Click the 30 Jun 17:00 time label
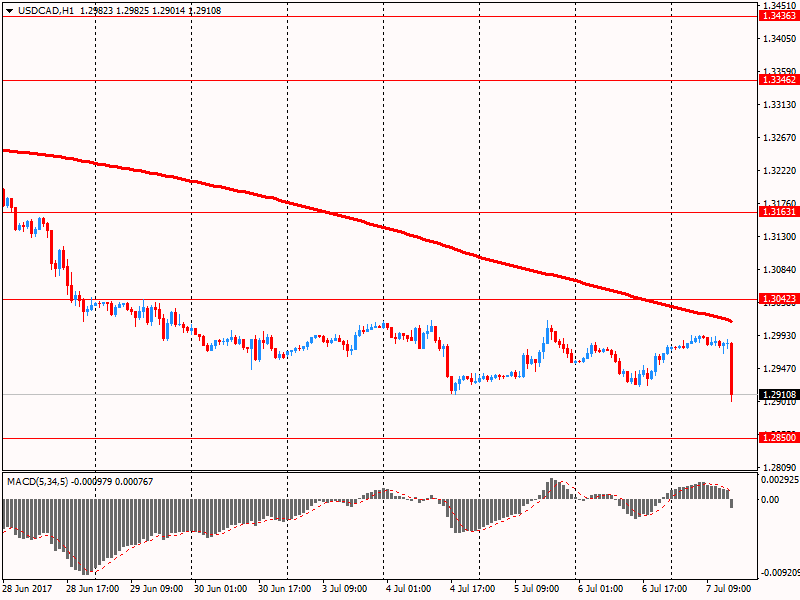The width and height of the screenshot is (800, 600). (x=285, y=589)
